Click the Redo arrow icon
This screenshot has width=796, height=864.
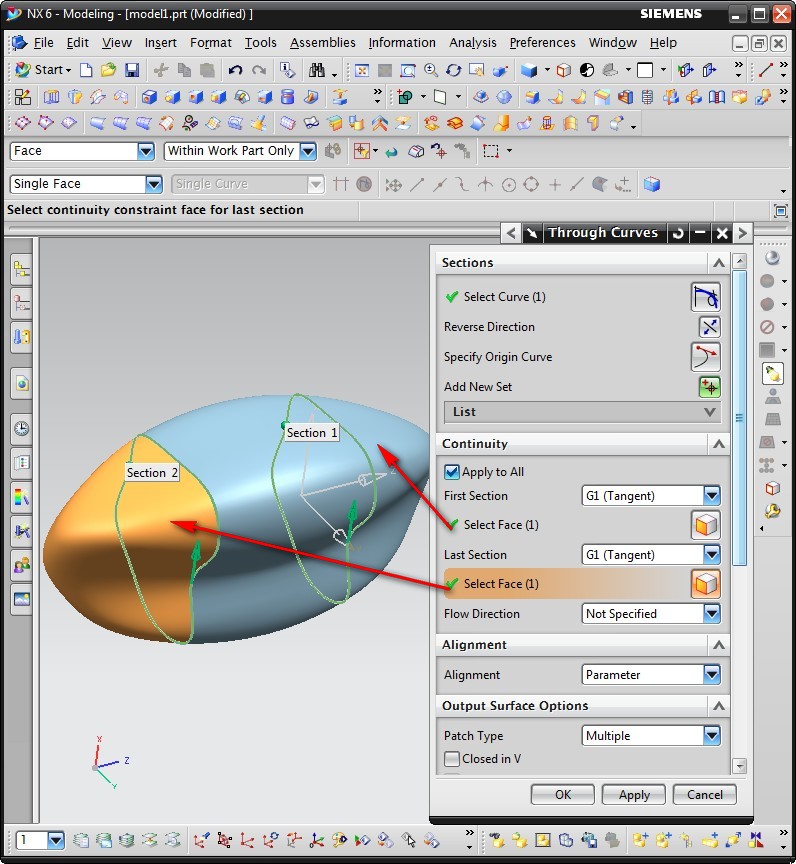pyautogui.click(x=259, y=70)
